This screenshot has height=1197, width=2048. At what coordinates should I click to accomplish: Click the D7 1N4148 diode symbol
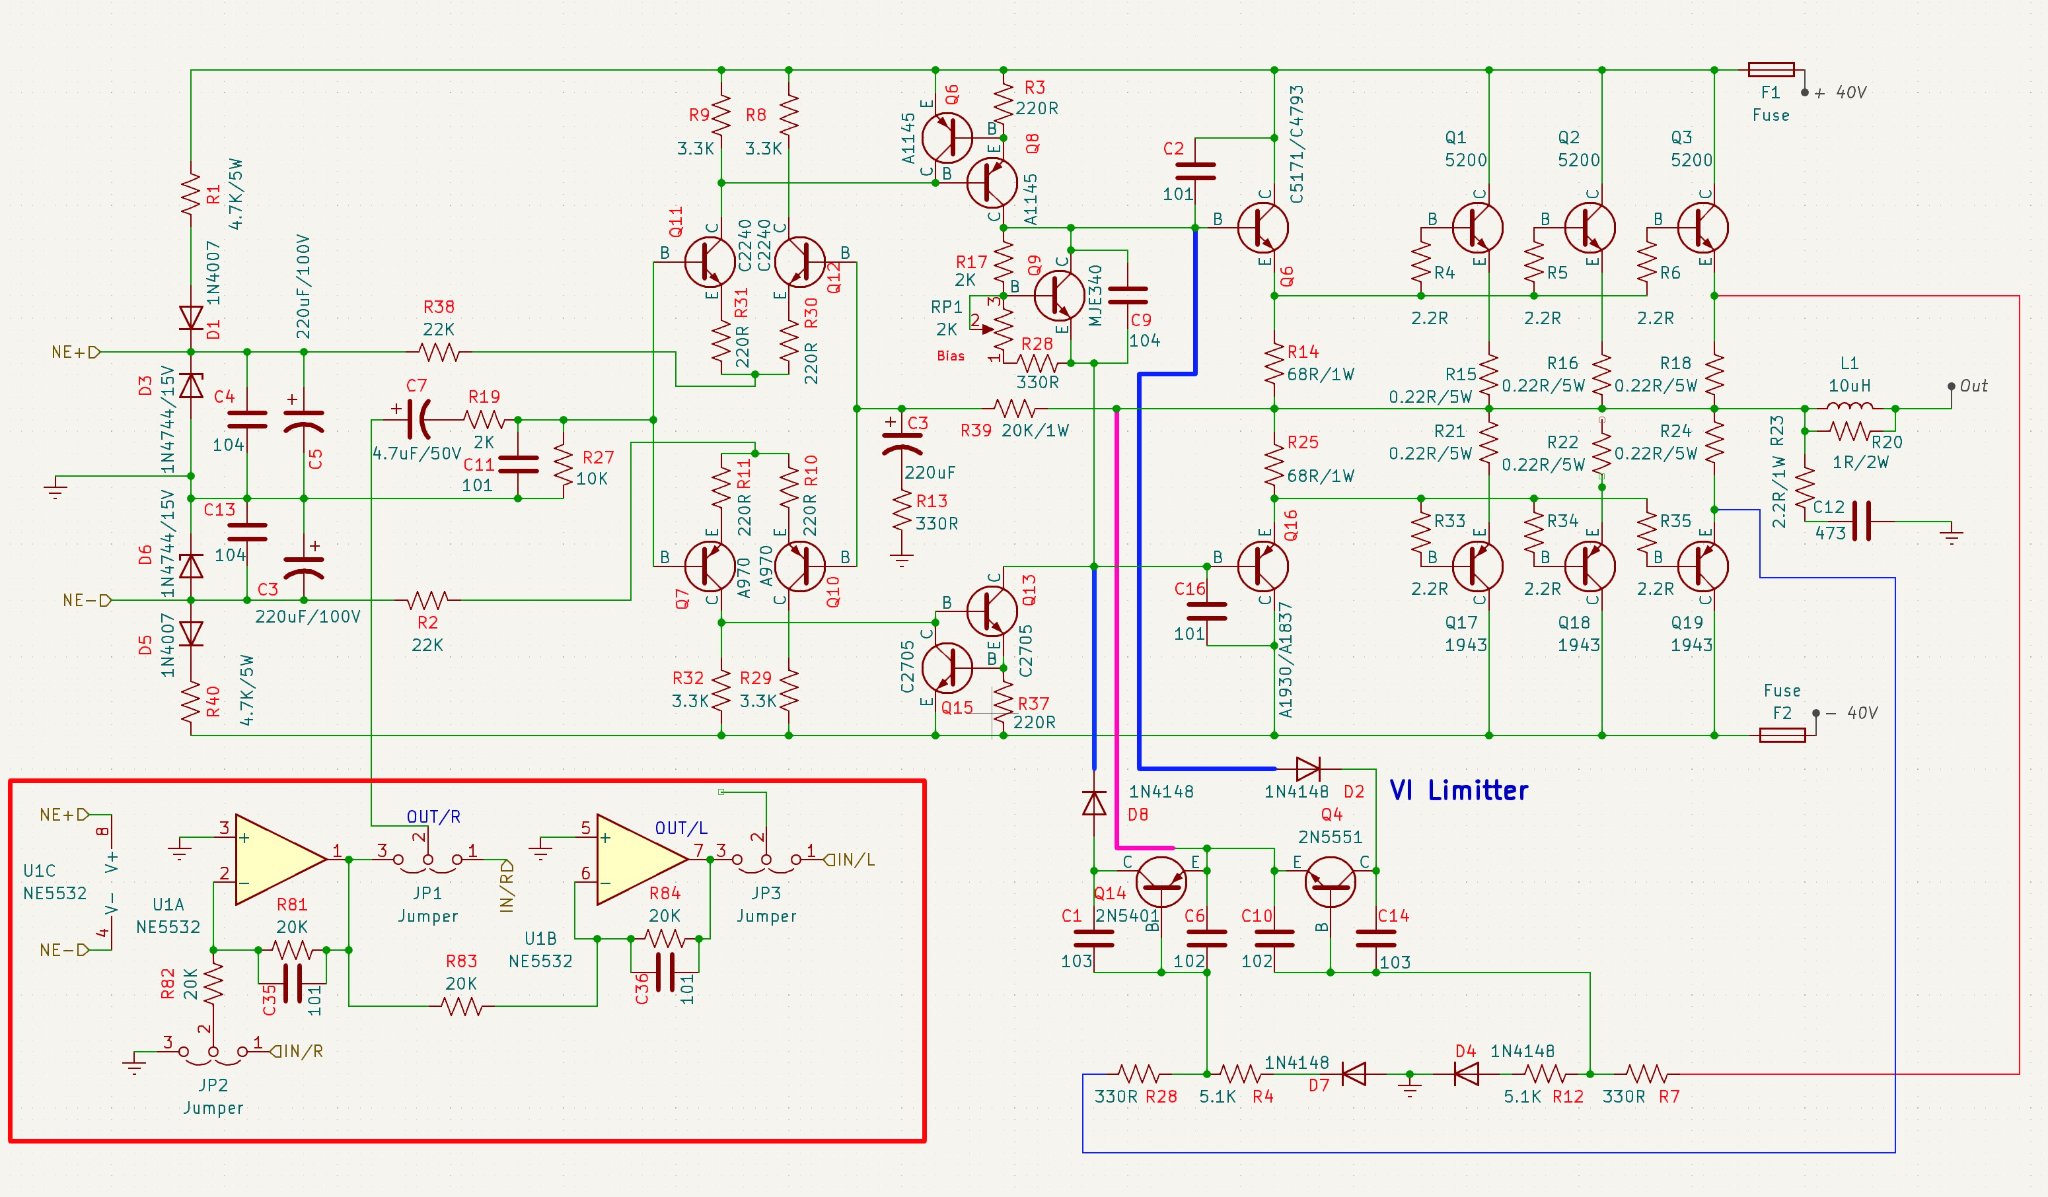coord(1353,1075)
